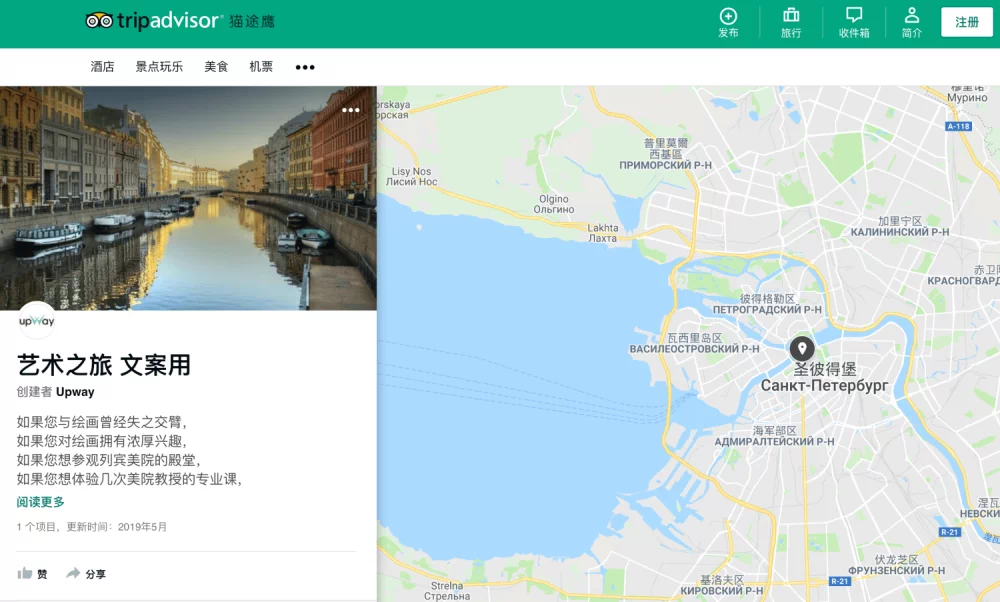This screenshot has width=1000, height=602.
Task: Open the 旅行 trips suitcase icon
Action: [x=791, y=22]
